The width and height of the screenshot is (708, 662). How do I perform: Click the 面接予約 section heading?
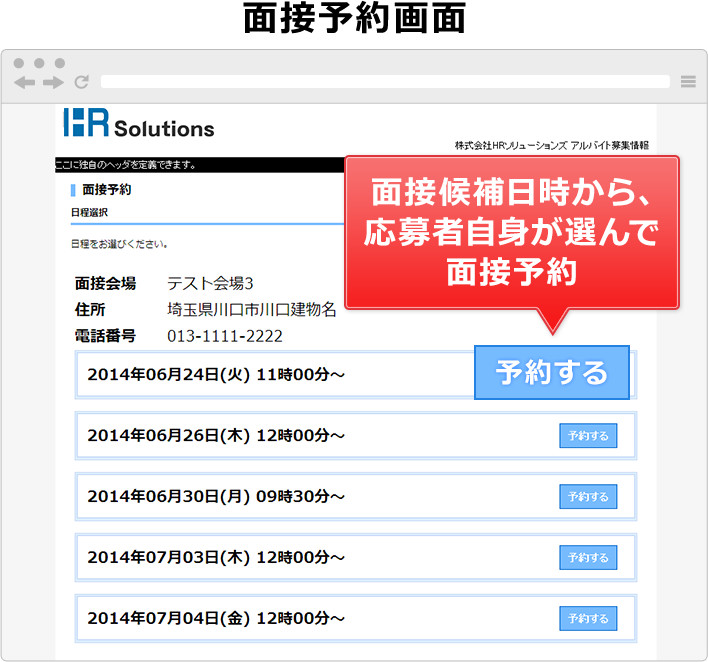(107, 190)
